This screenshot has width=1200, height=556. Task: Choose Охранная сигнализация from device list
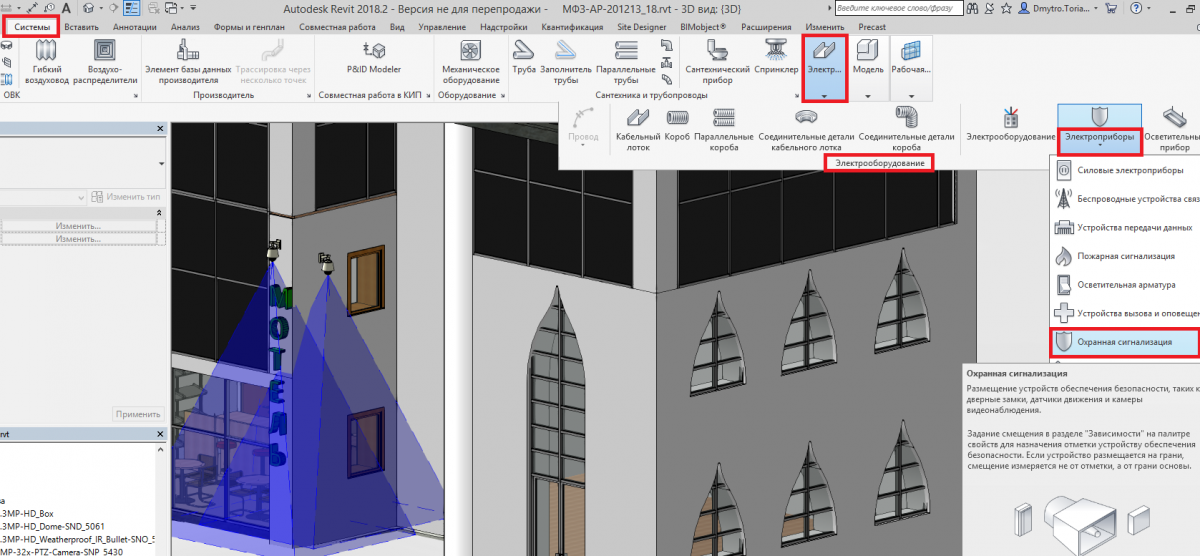coord(1125,342)
